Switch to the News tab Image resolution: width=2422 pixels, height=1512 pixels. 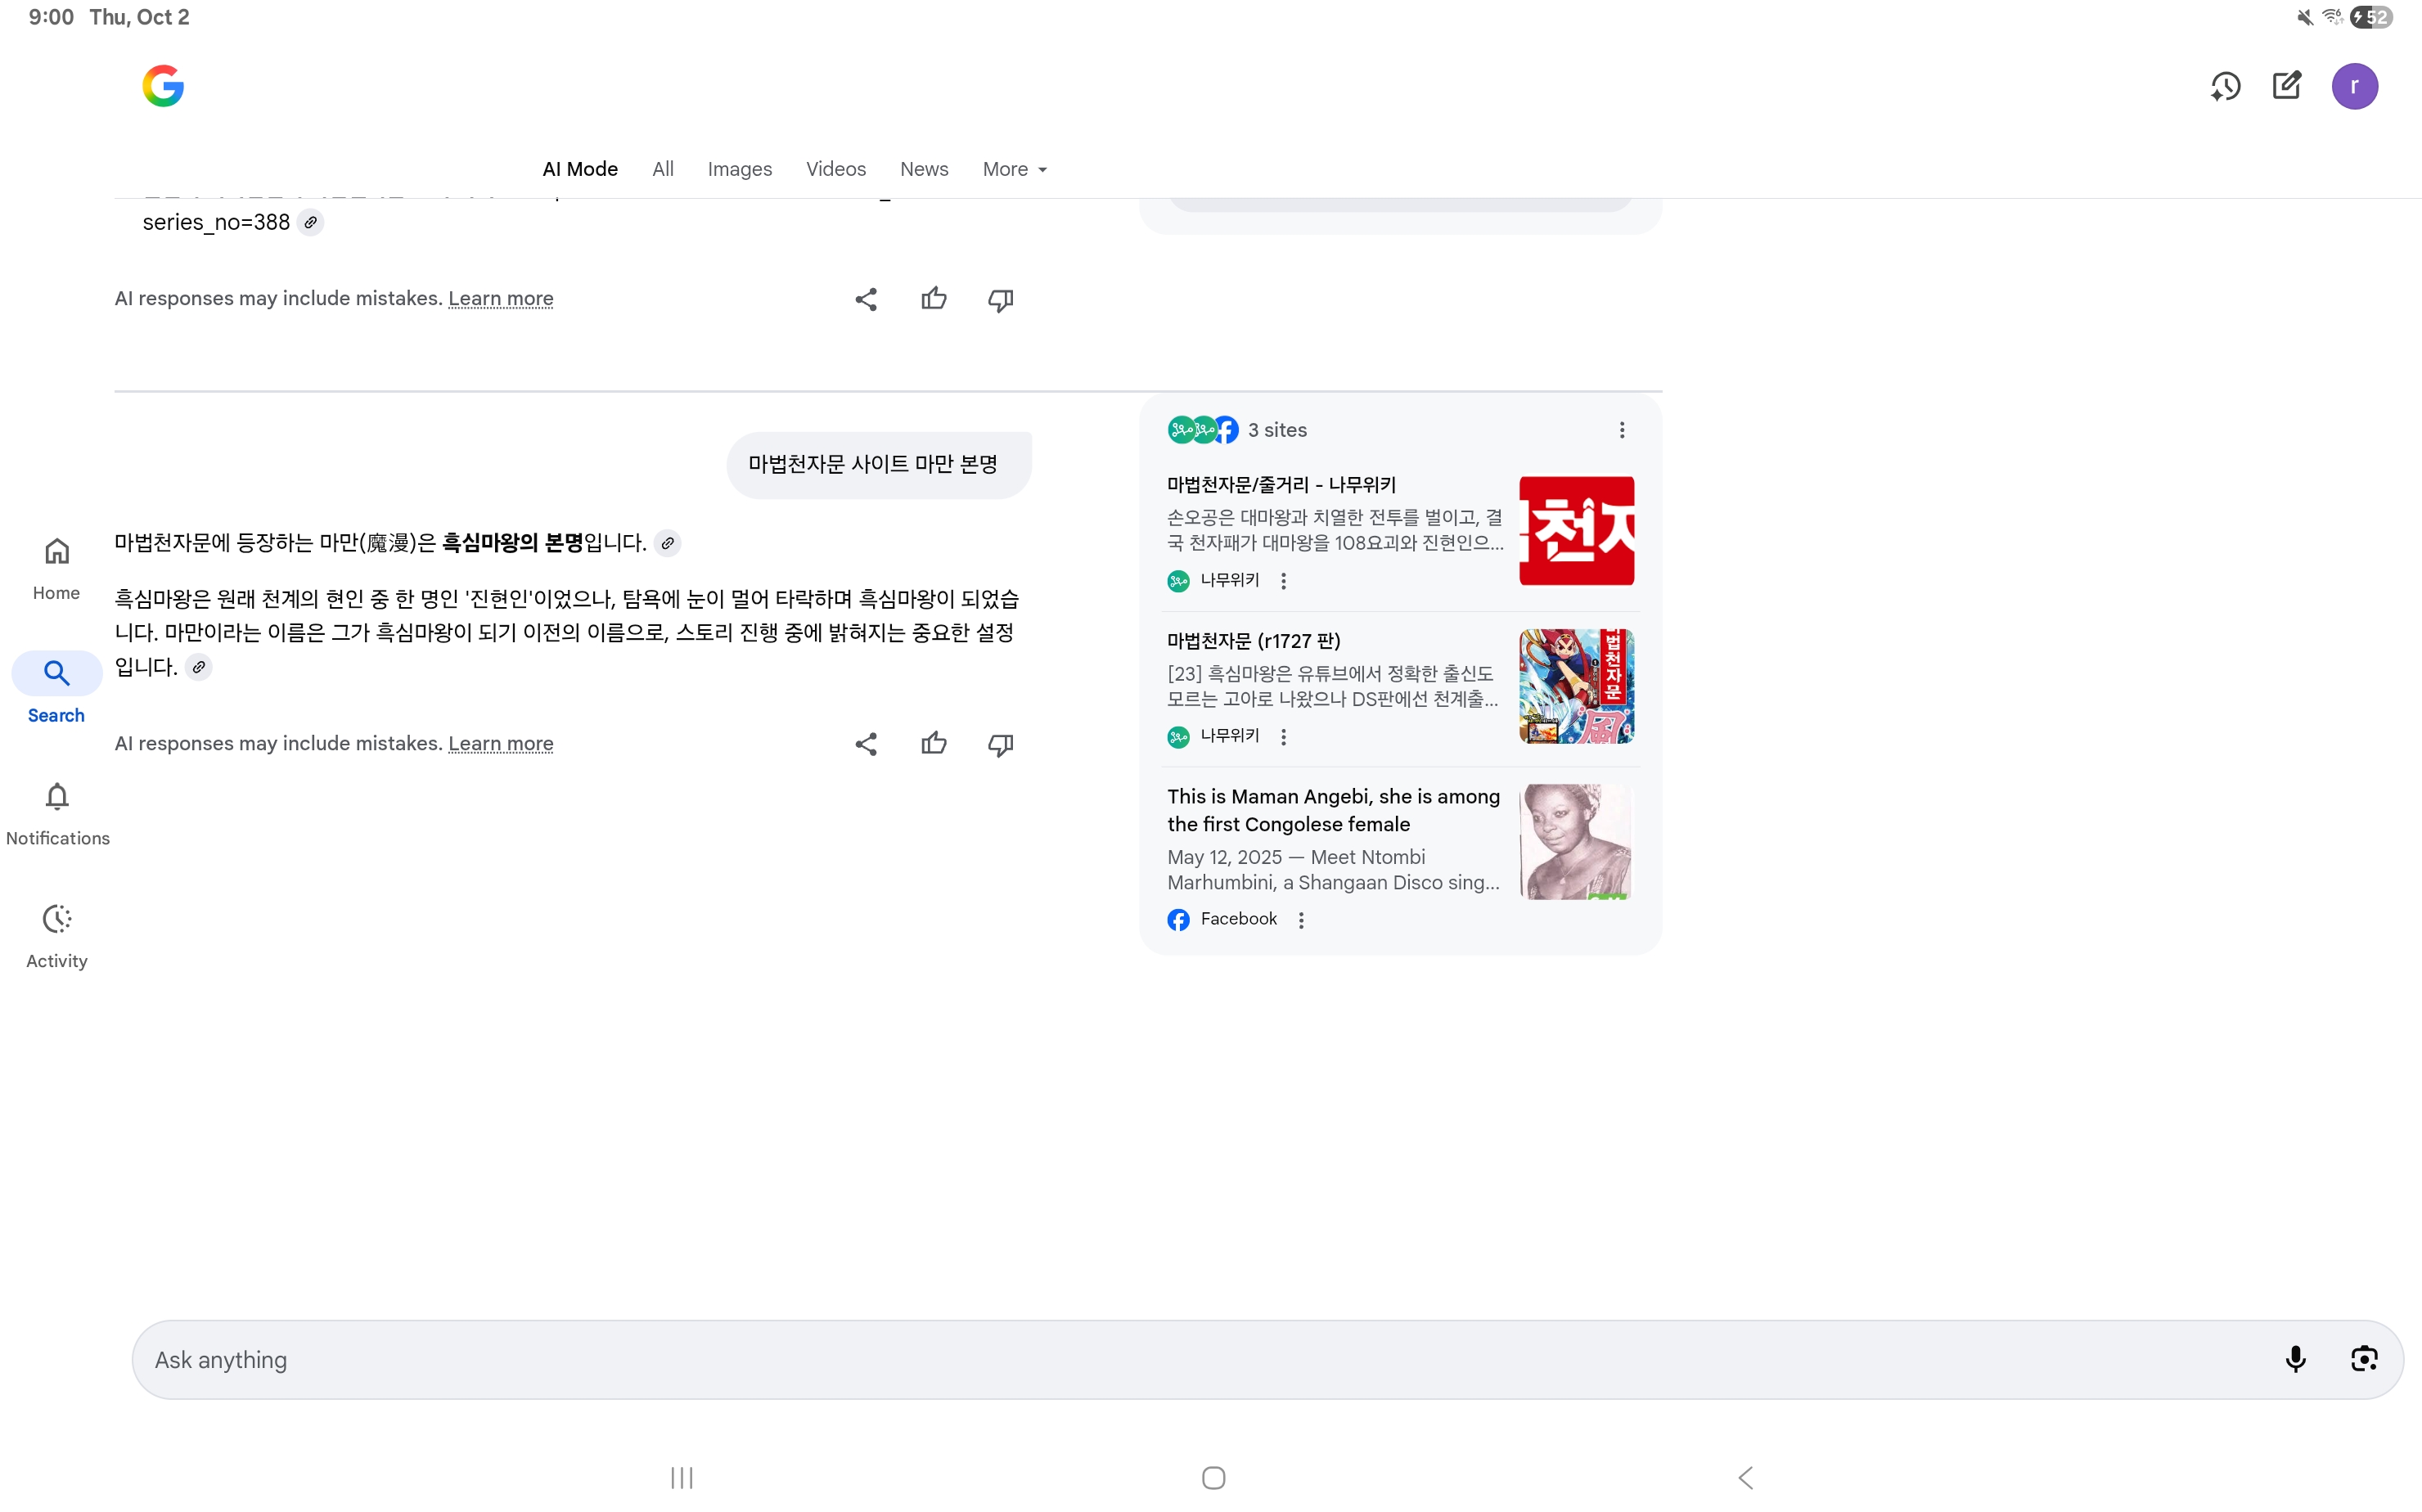tap(923, 169)
